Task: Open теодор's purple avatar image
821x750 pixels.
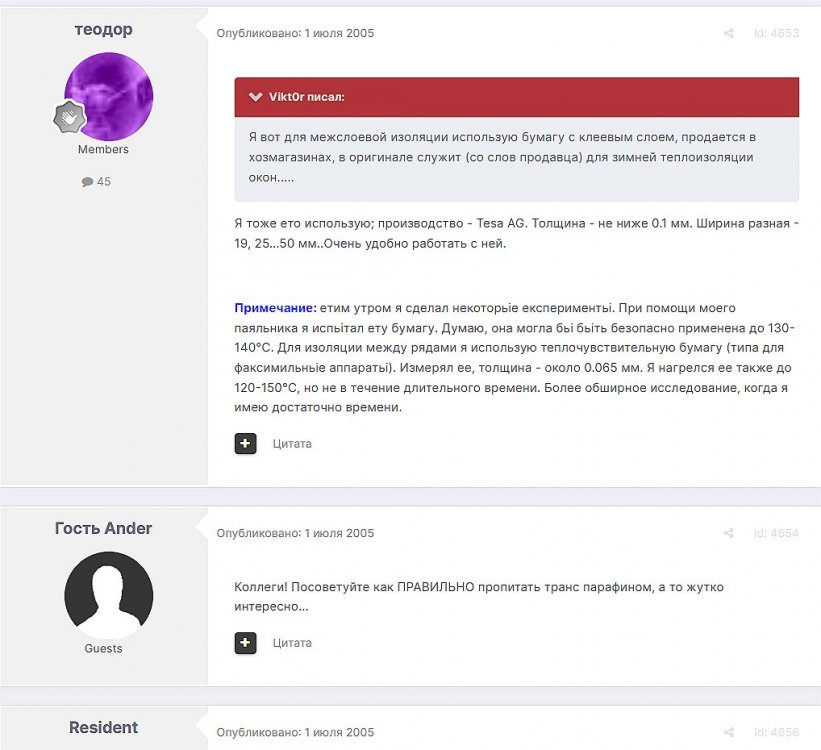Action: click(109, 96)
